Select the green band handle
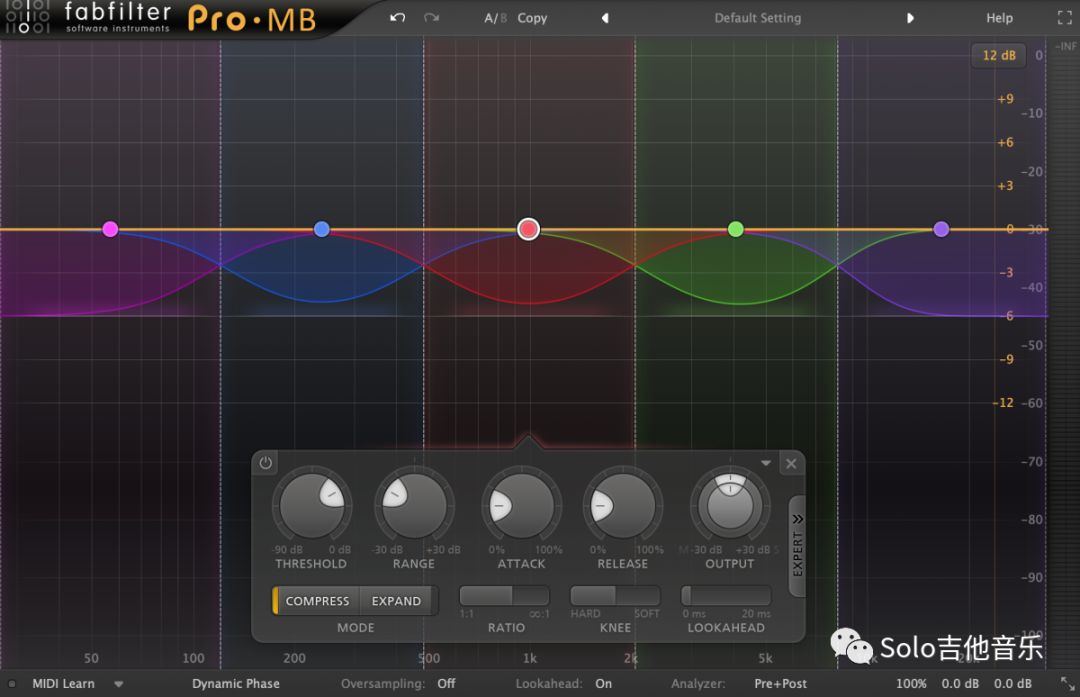 (736, 229)
